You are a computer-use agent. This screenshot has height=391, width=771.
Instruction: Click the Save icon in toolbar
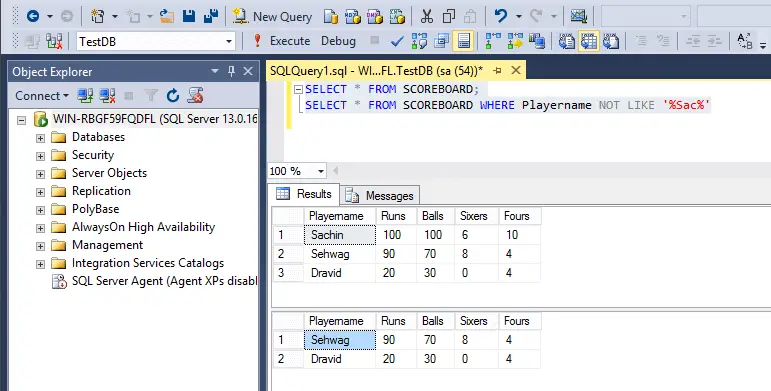(189, 16)
